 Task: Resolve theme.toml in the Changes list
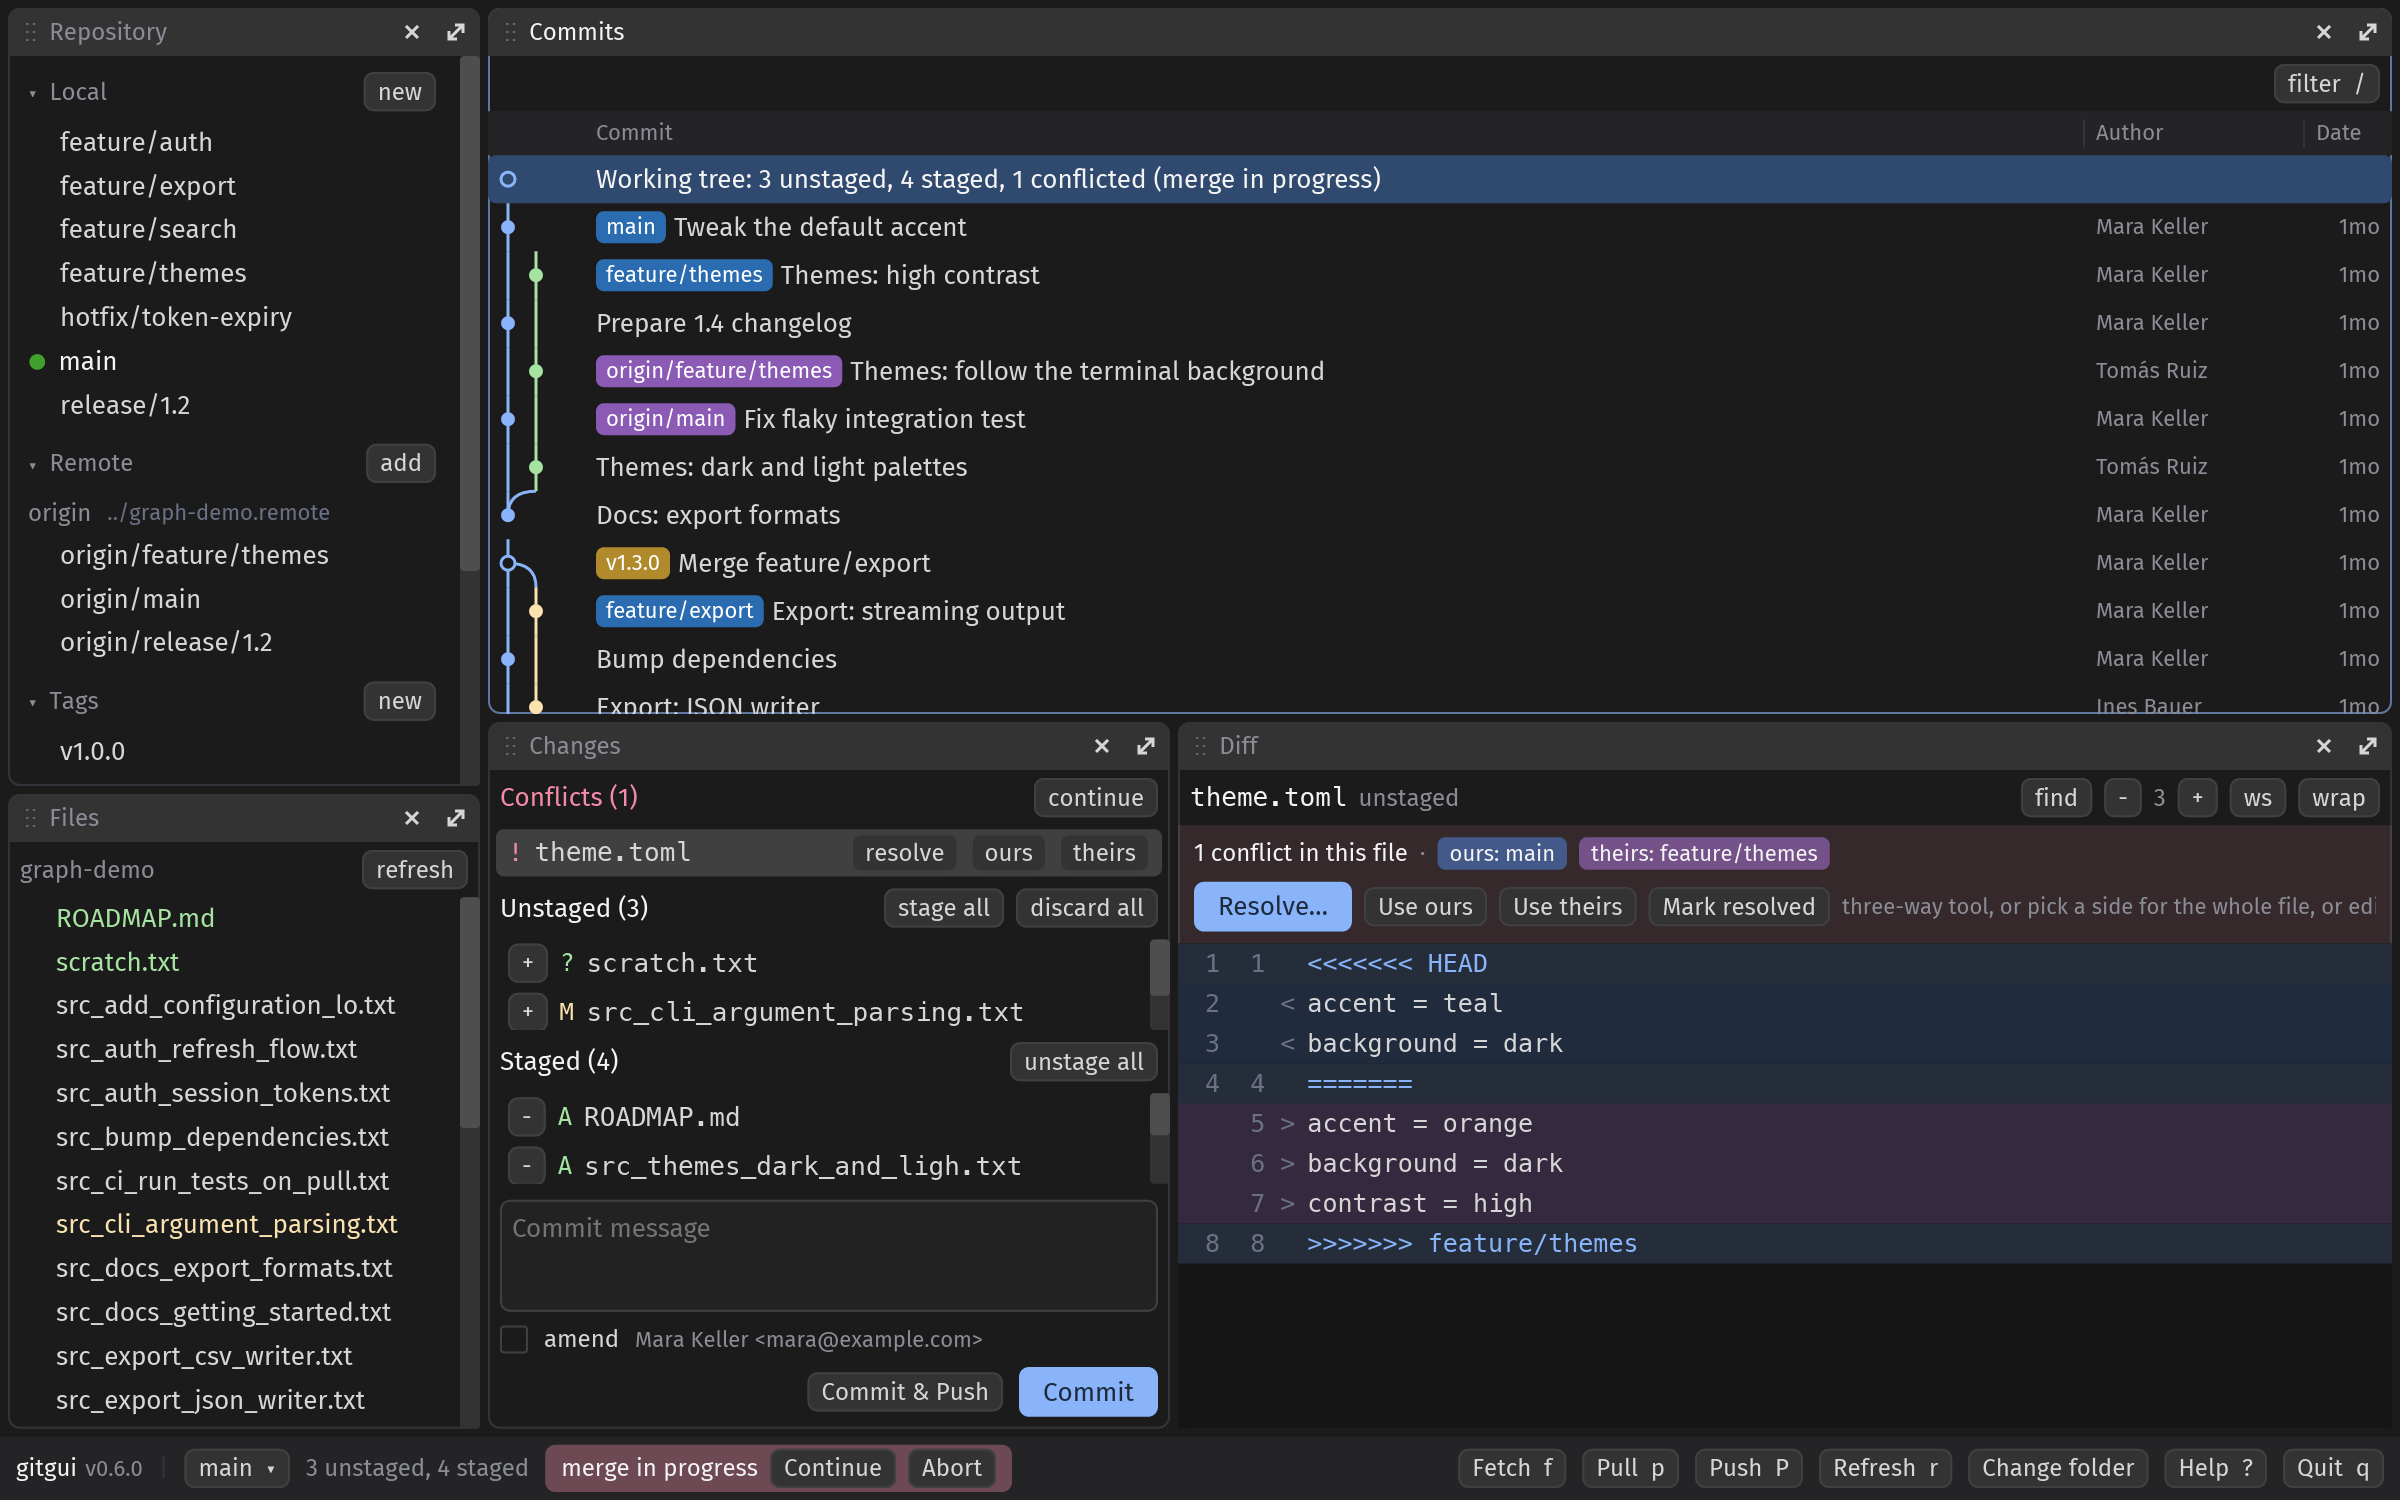coord(904,853)
